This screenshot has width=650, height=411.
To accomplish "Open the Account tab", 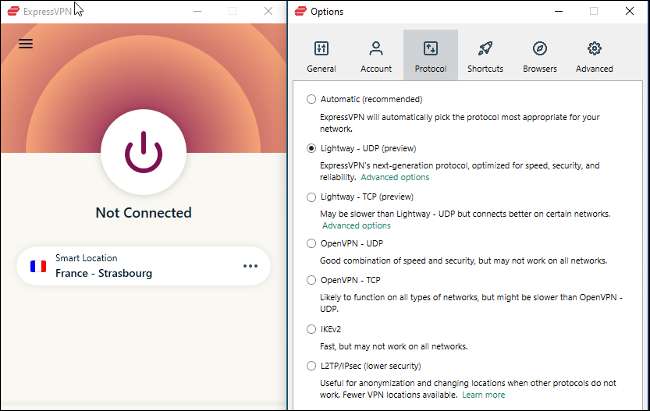I will pyautogui.click(x=376, y=57).
